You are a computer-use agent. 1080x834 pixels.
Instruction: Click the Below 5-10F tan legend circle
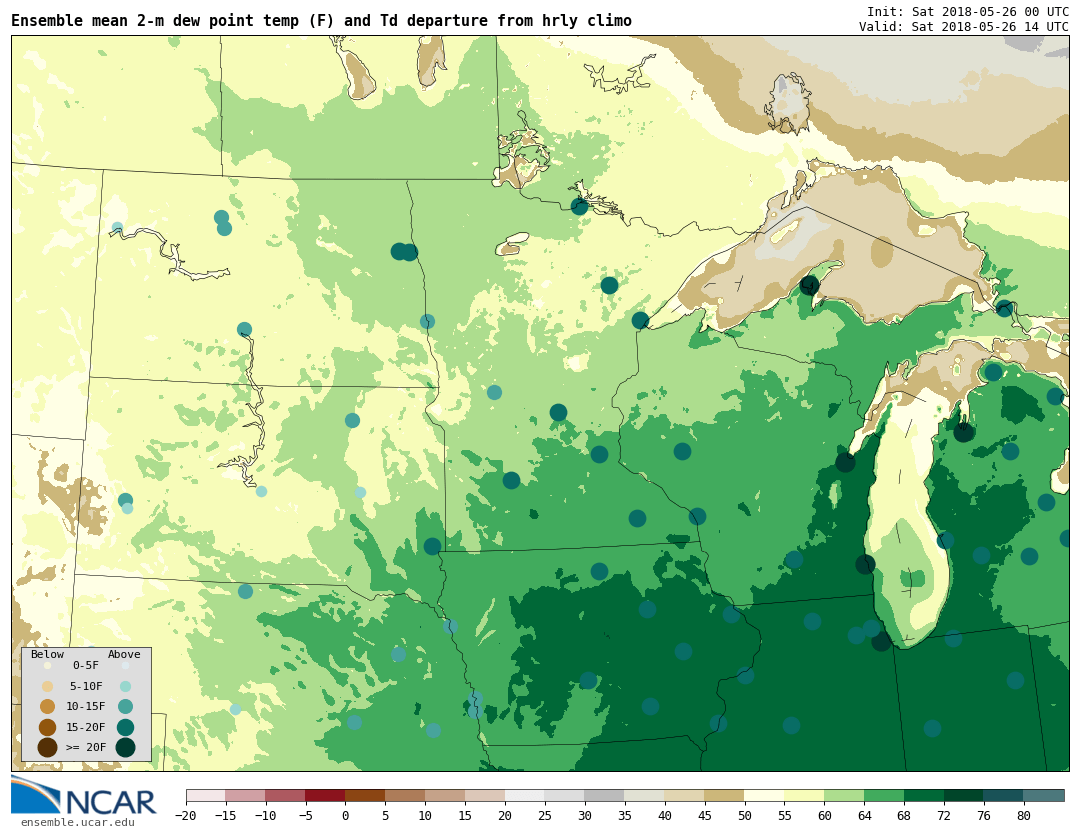tap(48, 687)
